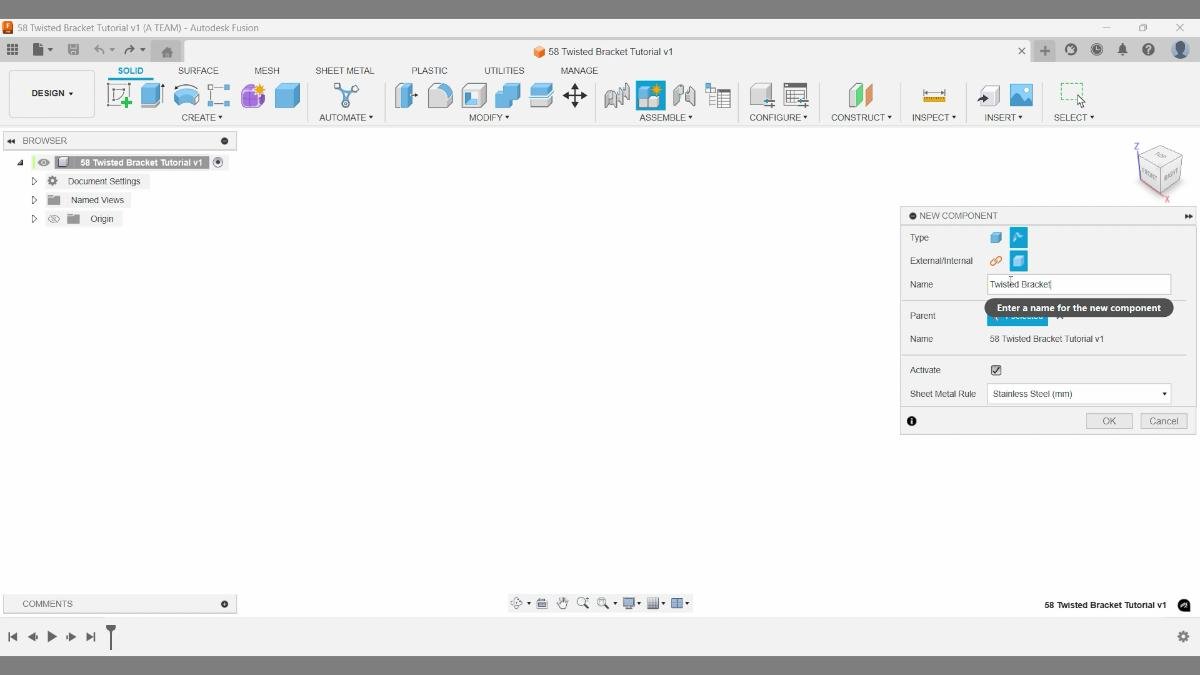This screenshot has width=1200, height=675.
Task: Click Cancel in the New Component dialog
Action: point(1162,420)
